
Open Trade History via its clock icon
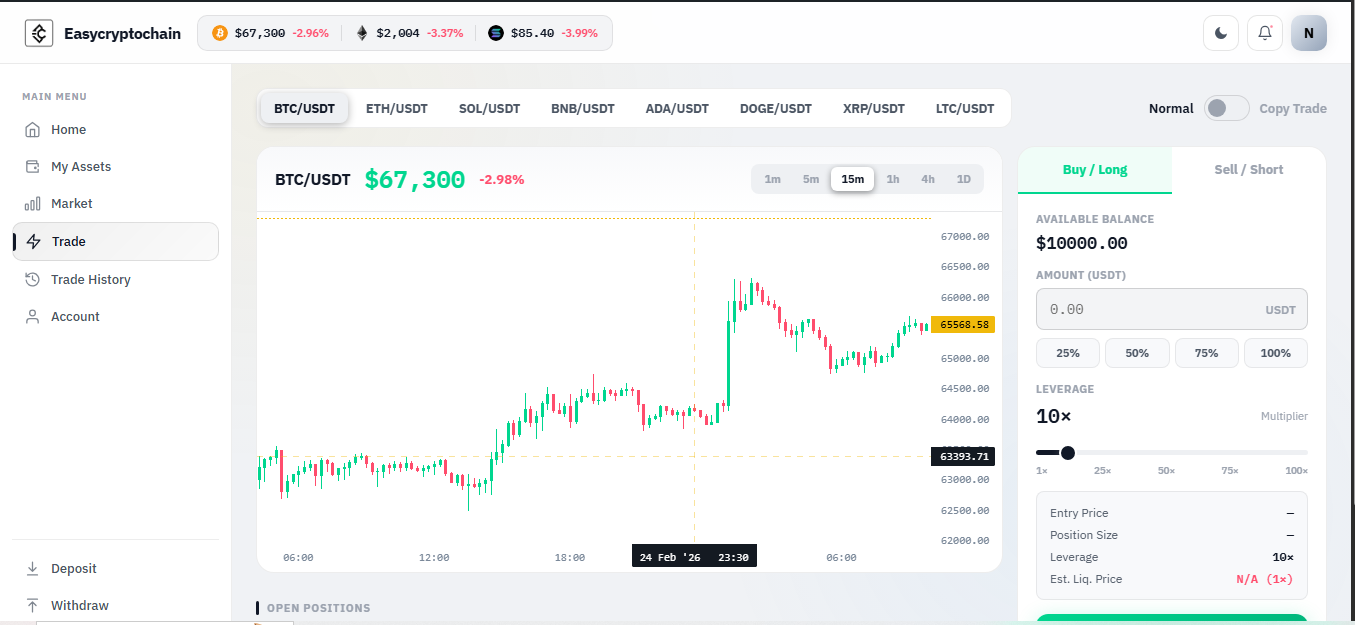tap(33, 279)
